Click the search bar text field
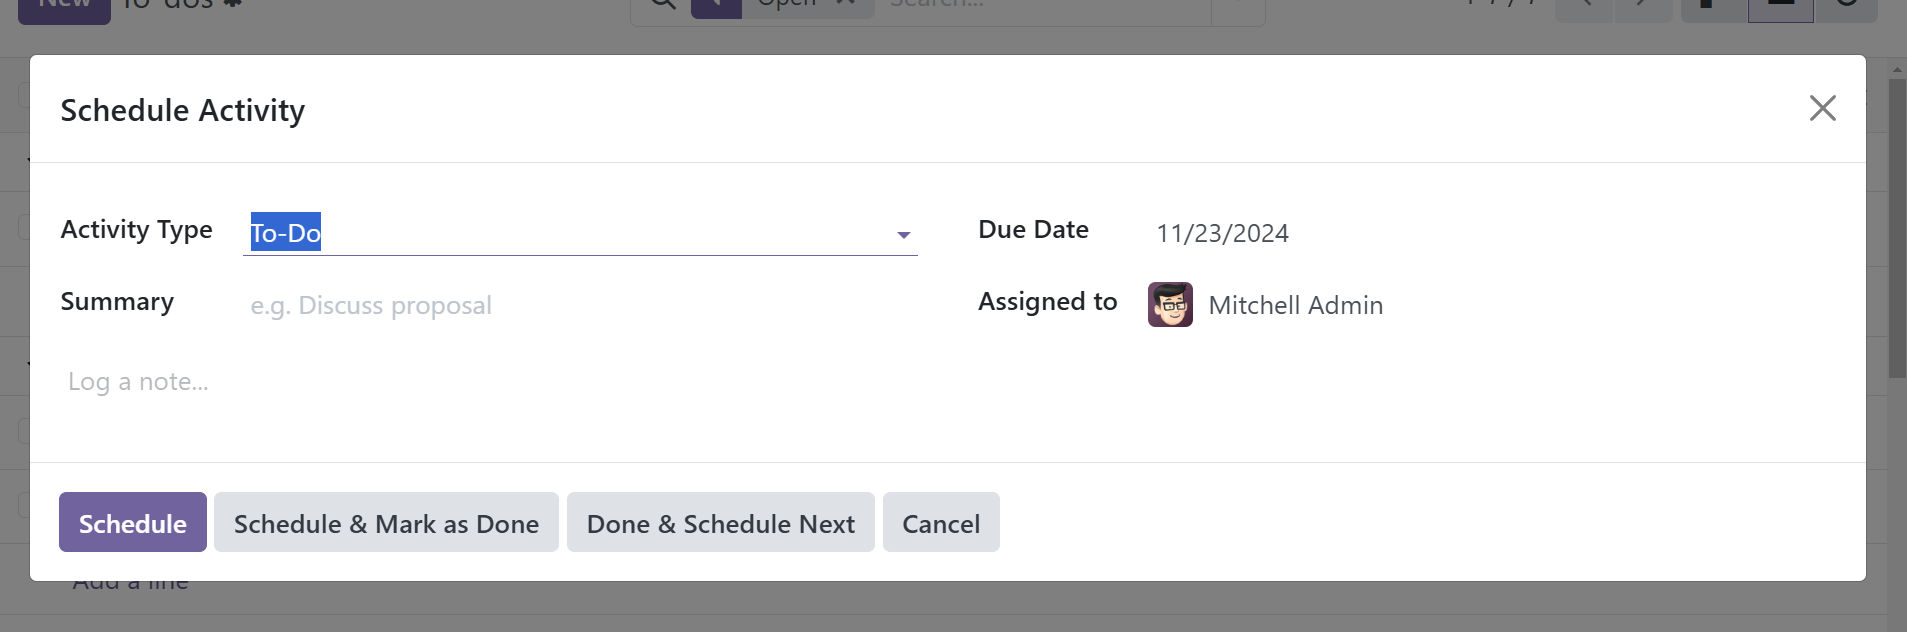Screen dimensions: 1907x632 point(1045,6)
